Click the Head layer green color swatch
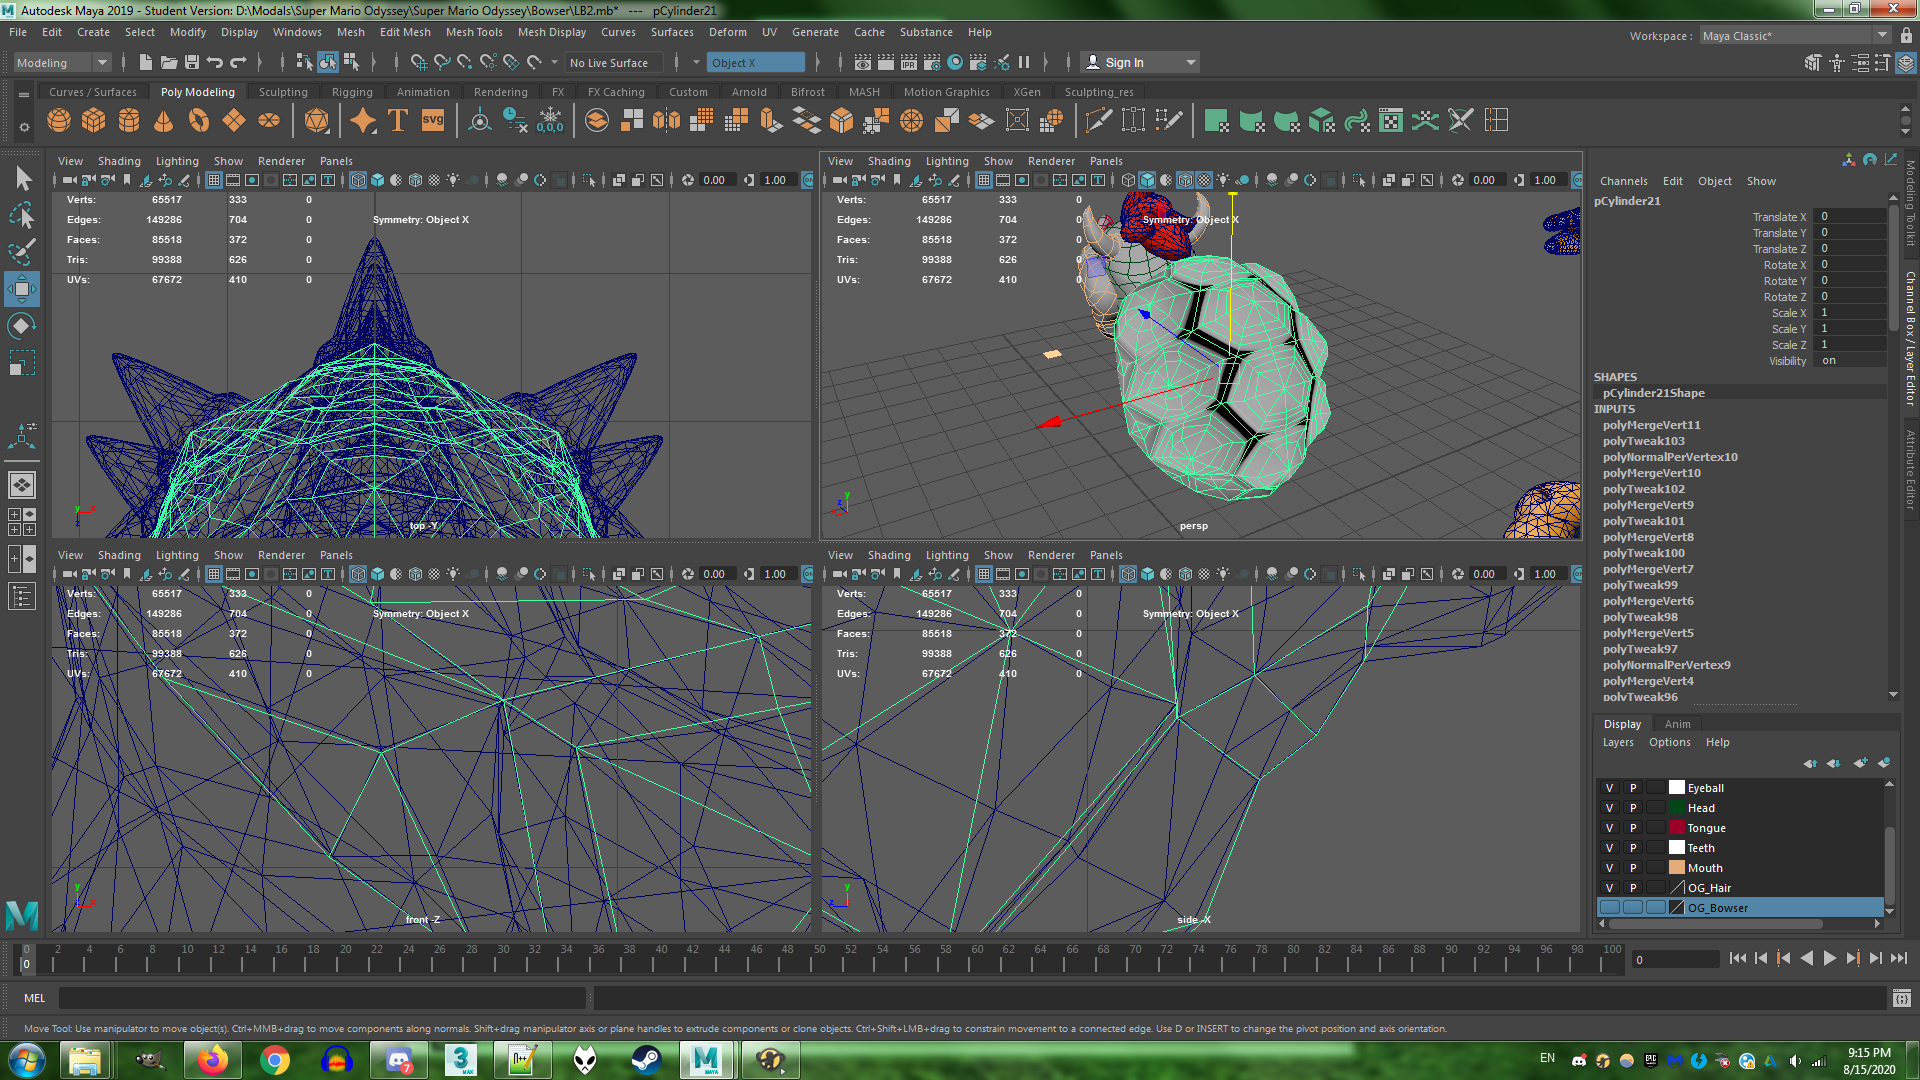 [x=1677, y=808]
